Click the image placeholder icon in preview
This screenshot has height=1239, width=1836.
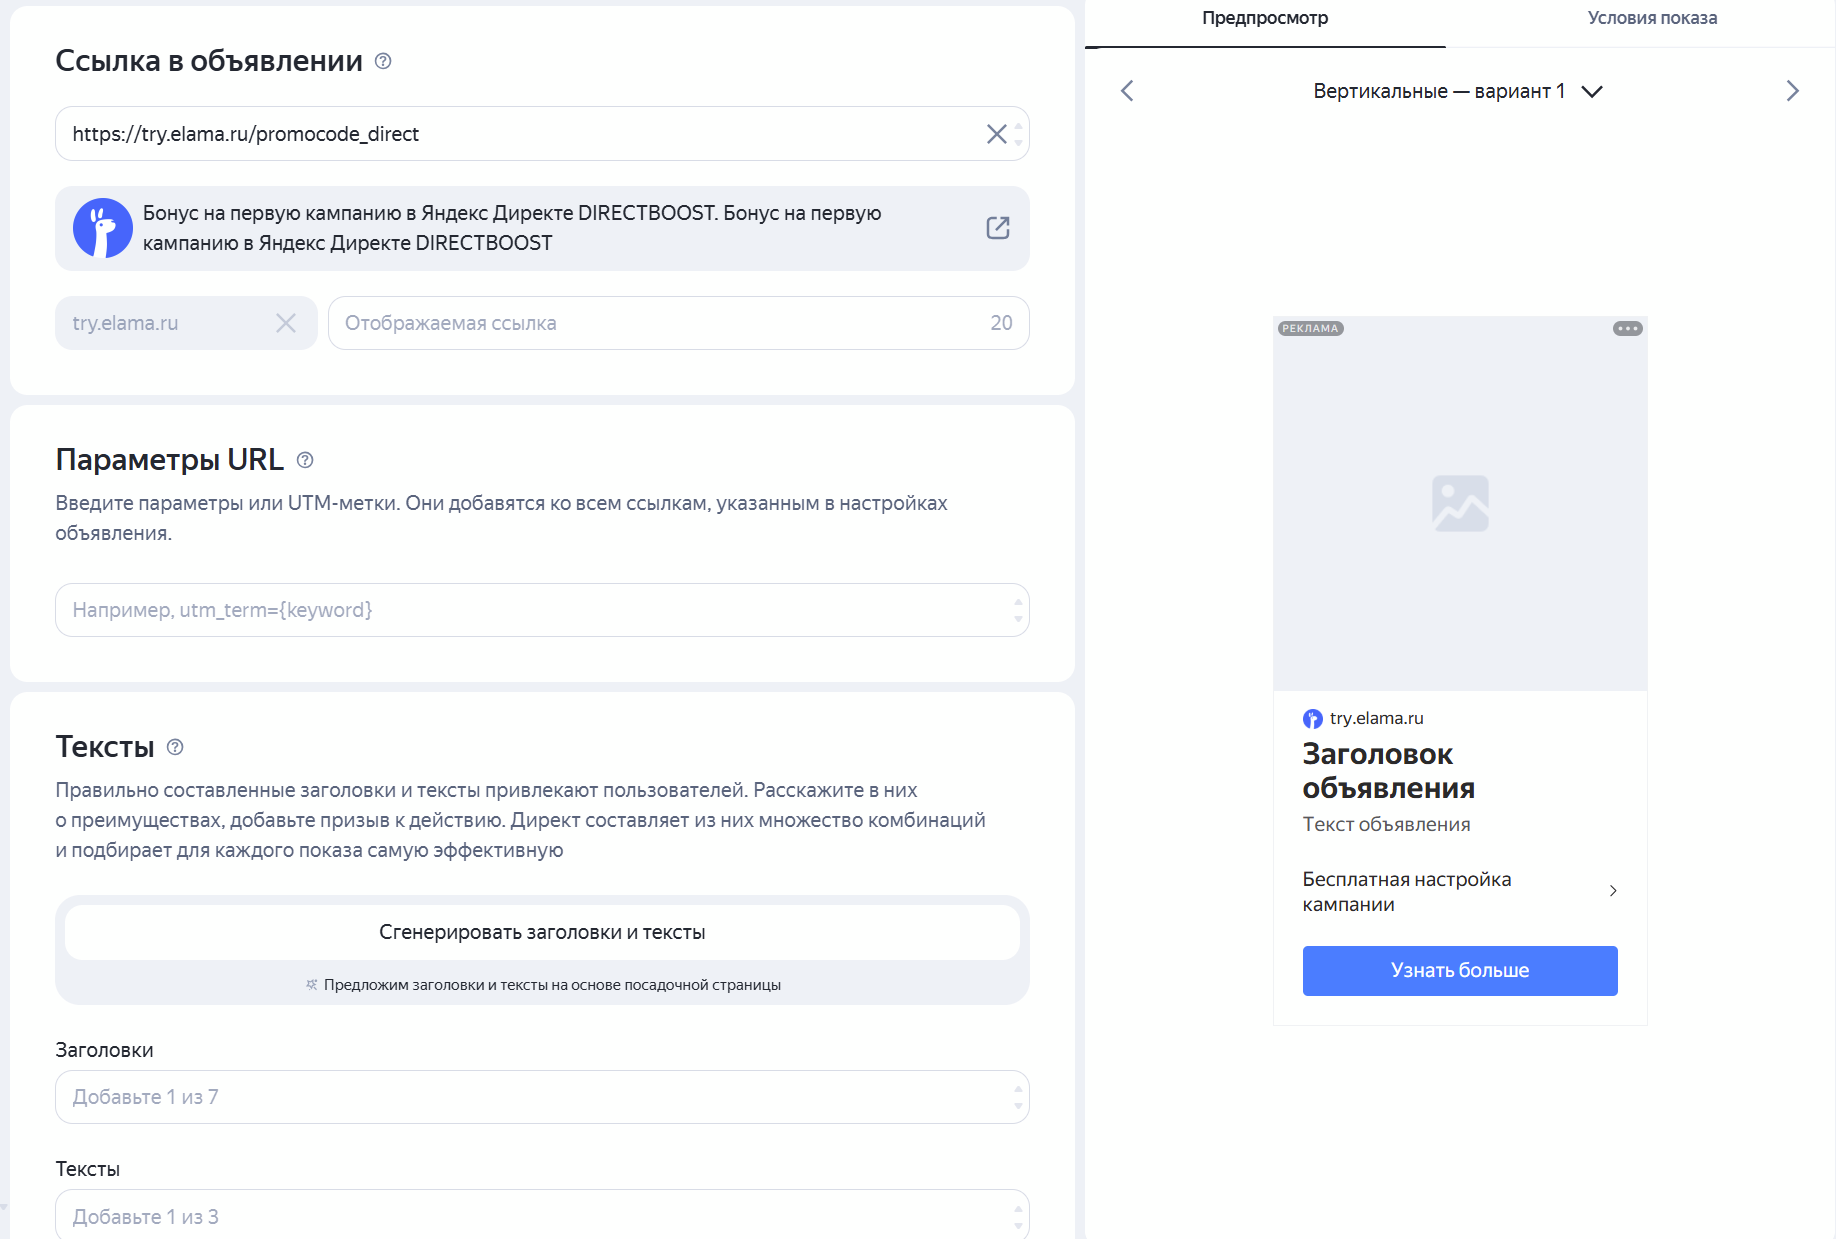[1460, 503]
